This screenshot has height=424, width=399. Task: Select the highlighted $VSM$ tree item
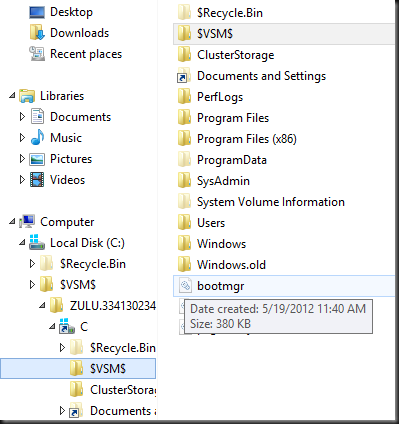pyautogui.click(x=78, y=369)
